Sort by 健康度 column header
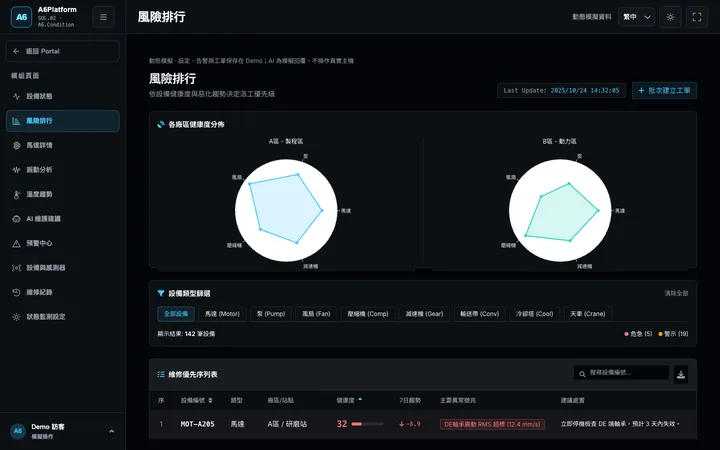This screenshot has height=450, width=720. (349, 400)
